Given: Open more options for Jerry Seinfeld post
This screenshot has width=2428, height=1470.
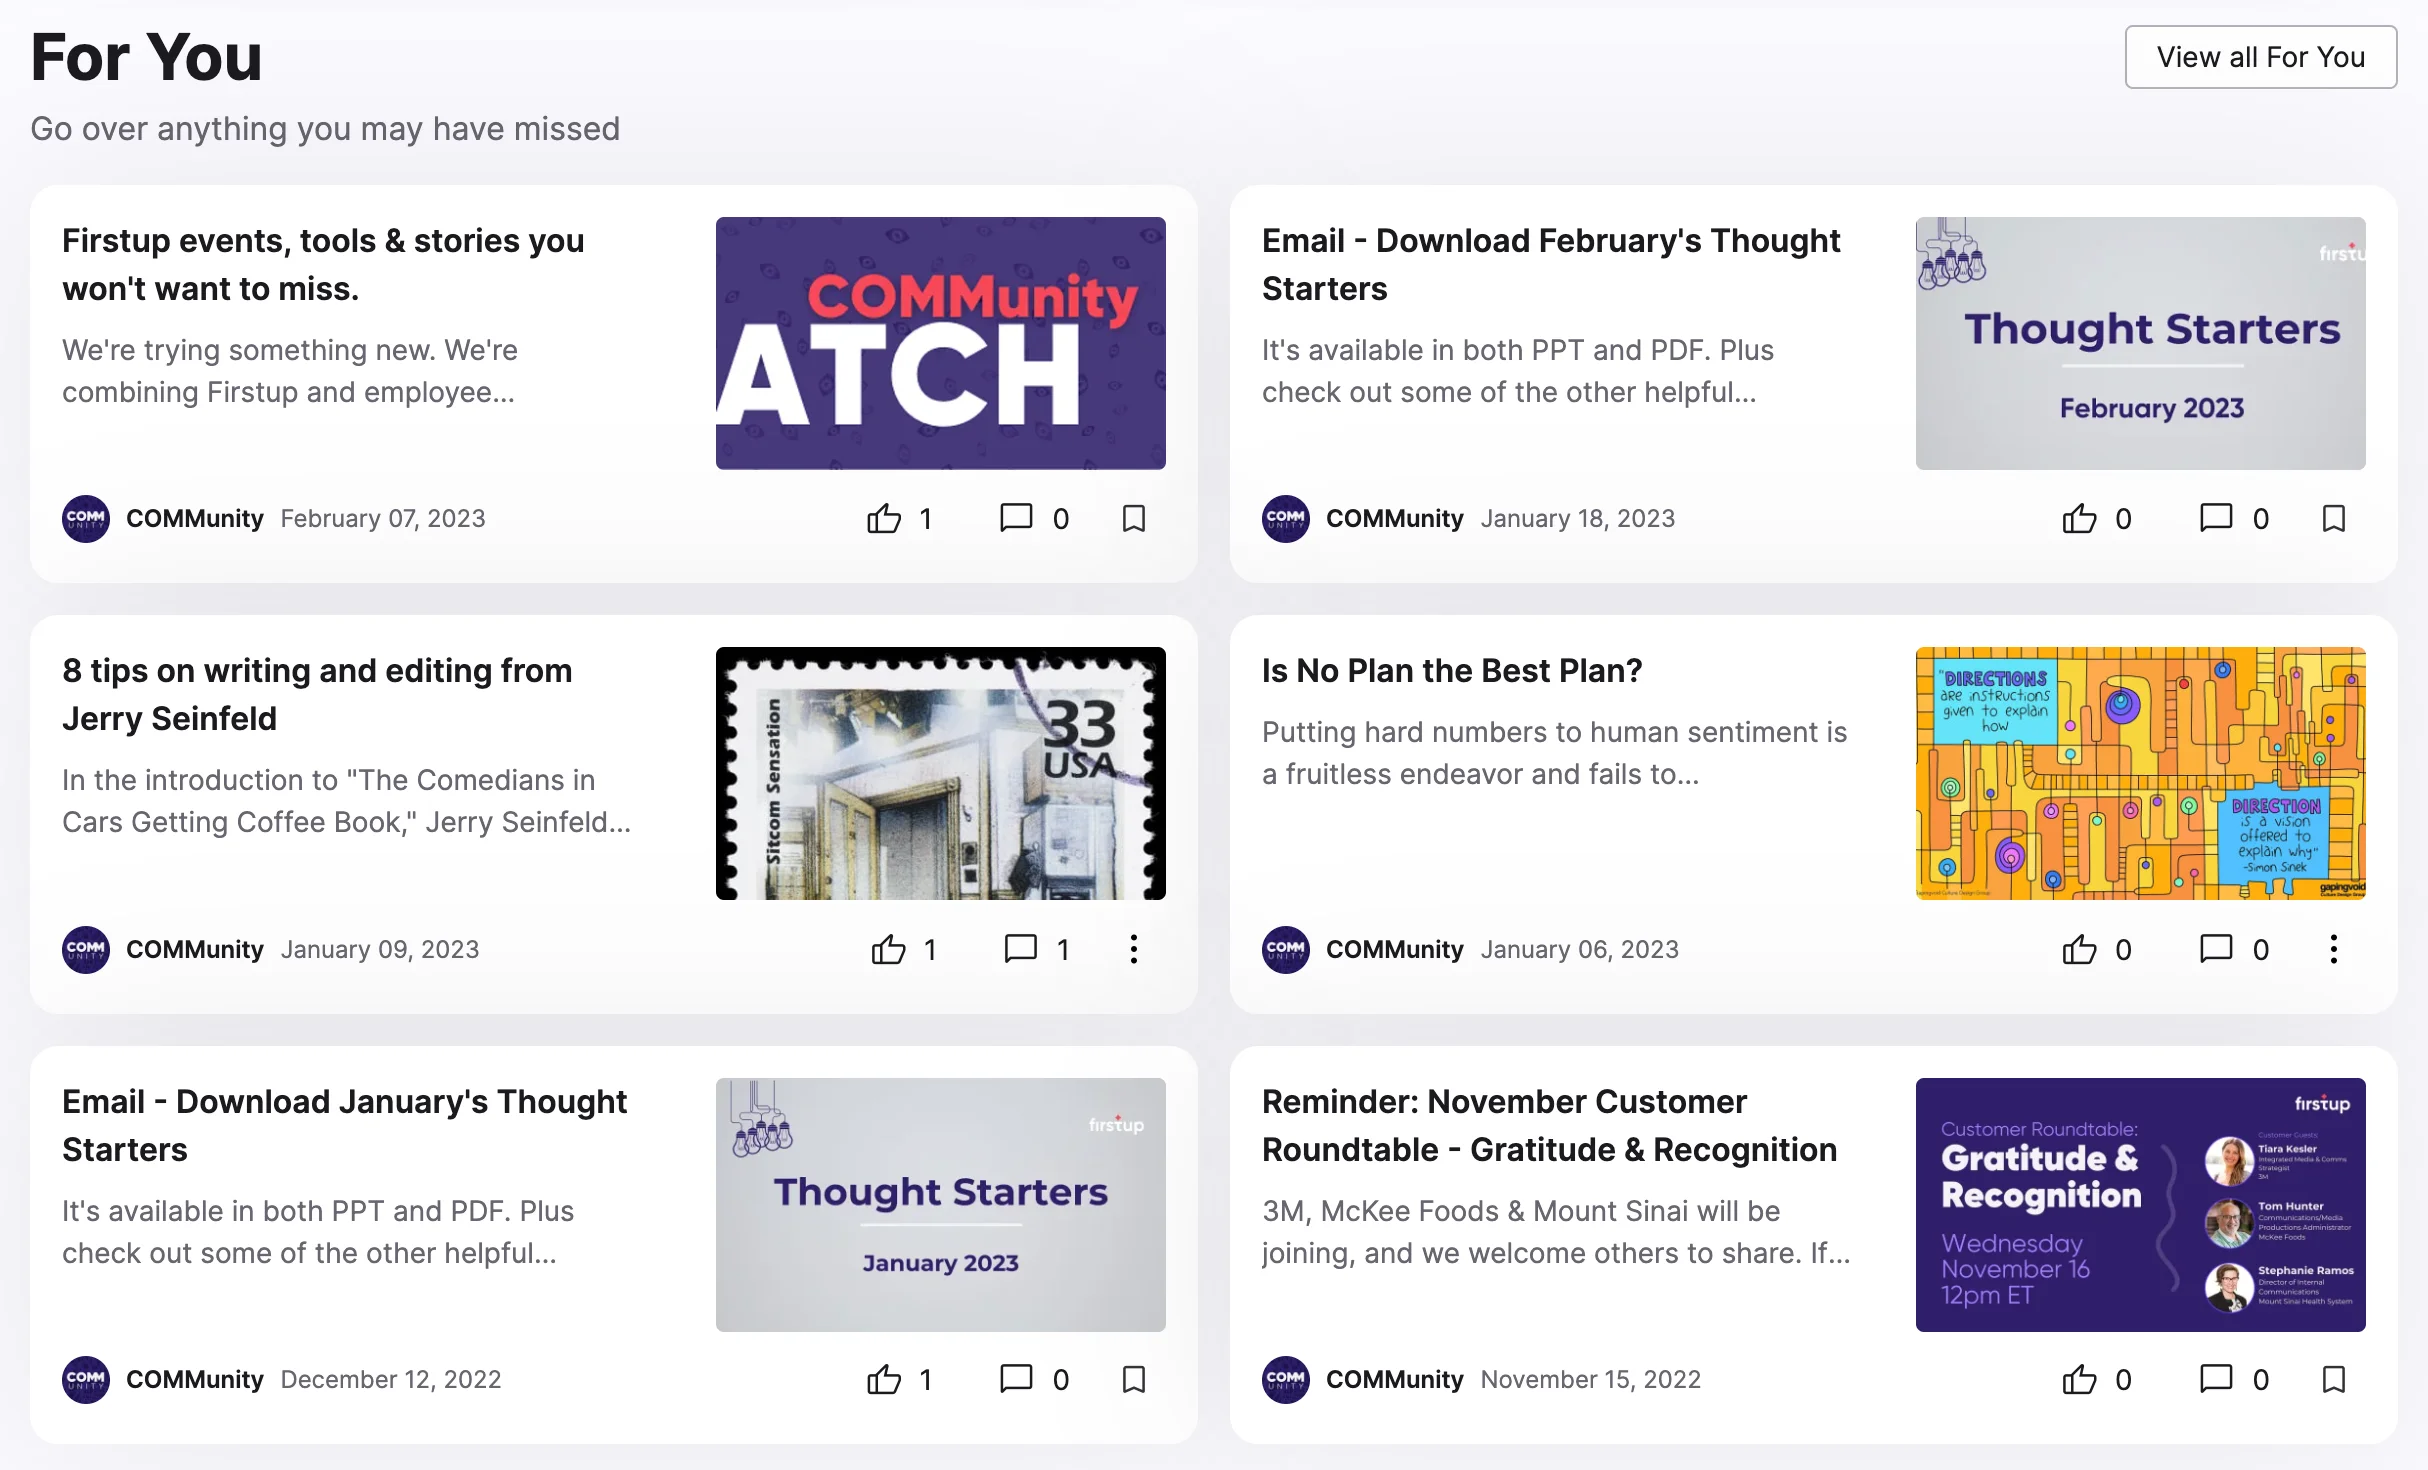Looking at the screenshot, I should pyautogui.click(x=1133, y=949).
